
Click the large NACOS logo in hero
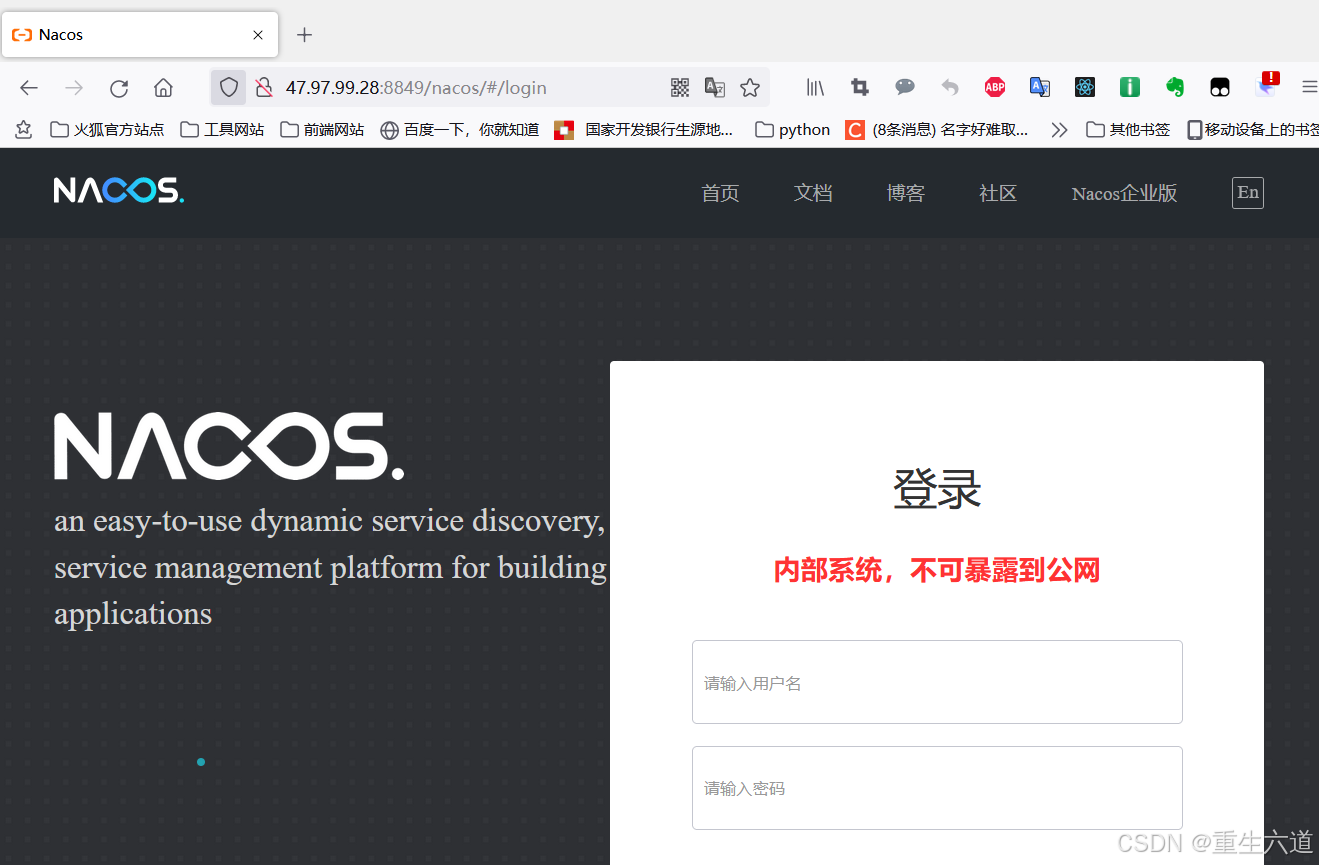(x=229, y=446)
